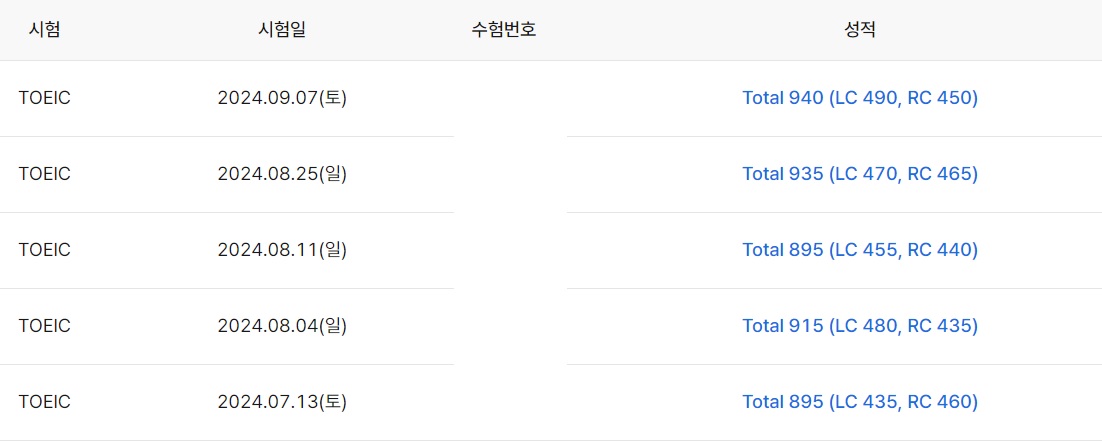The image size is (1102, 441).
Task: Open the Total 915 score link
Action: tap(860, 326)
